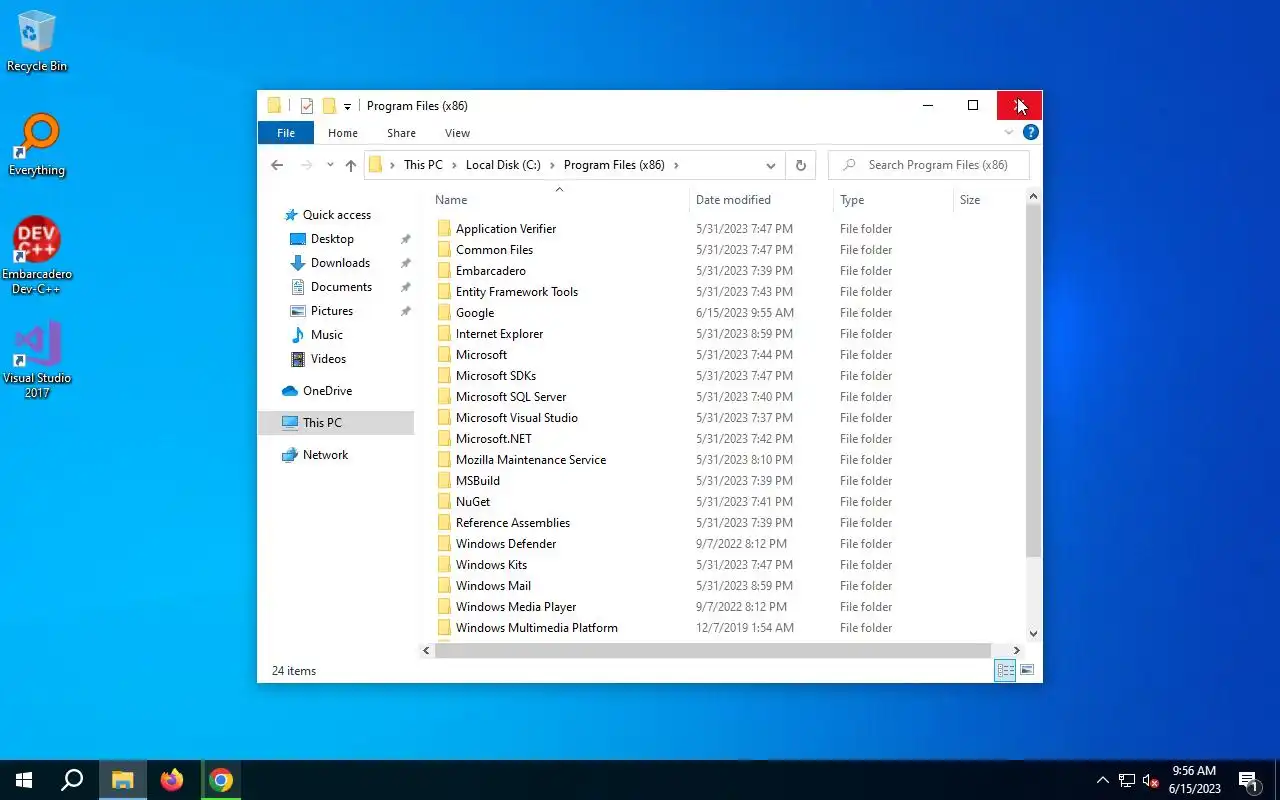
Task: Show hidden system tray icons
Action: coord(1103,780)
